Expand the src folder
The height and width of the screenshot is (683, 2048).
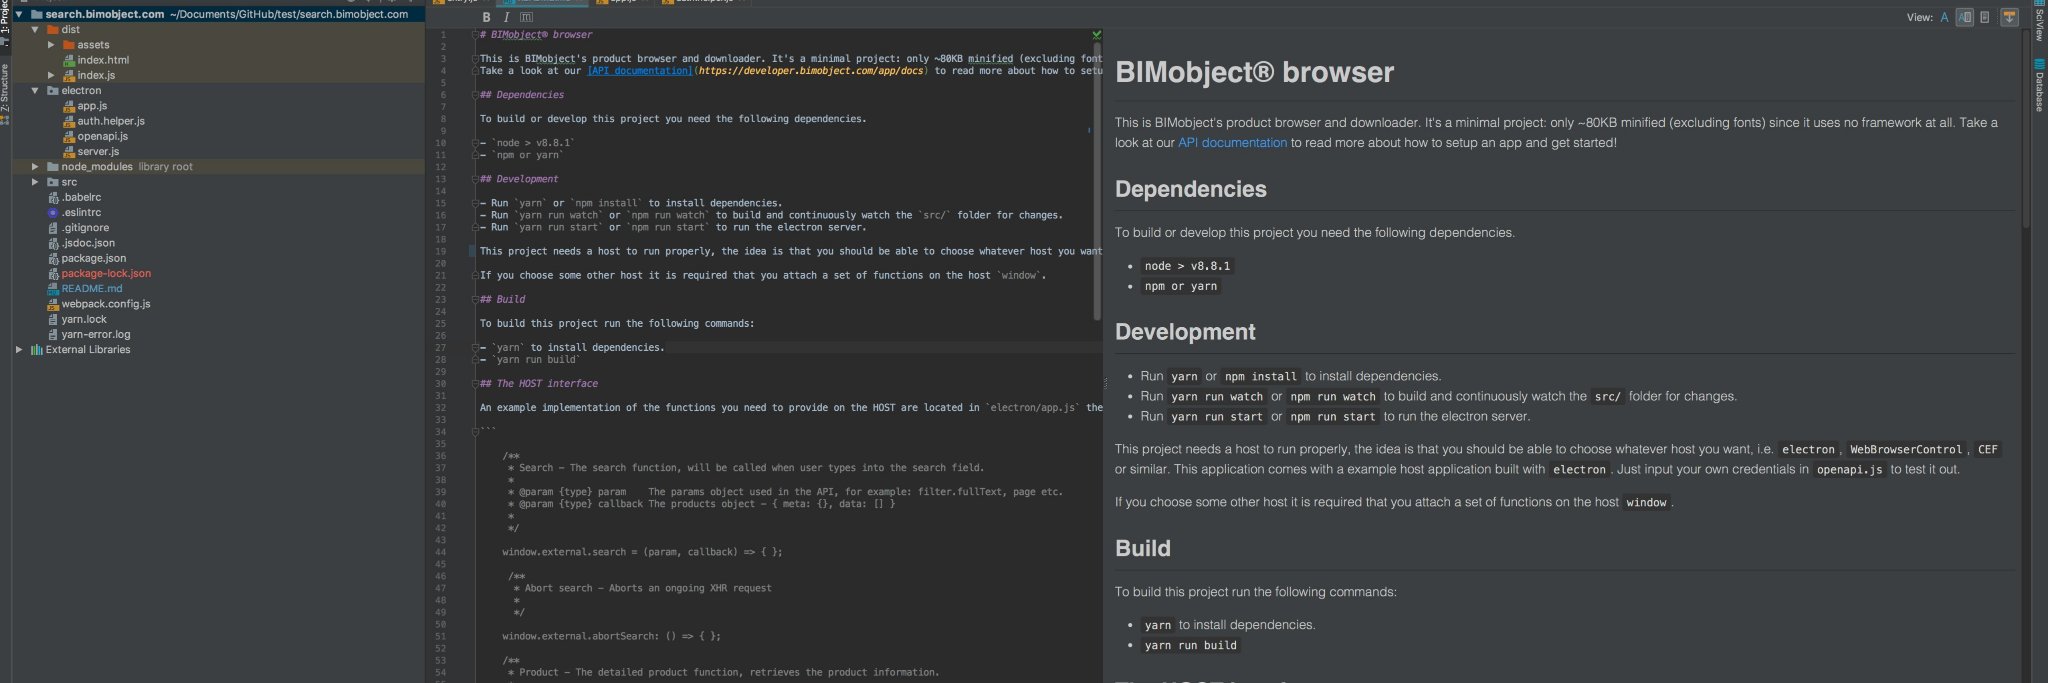tap(35, 182)
